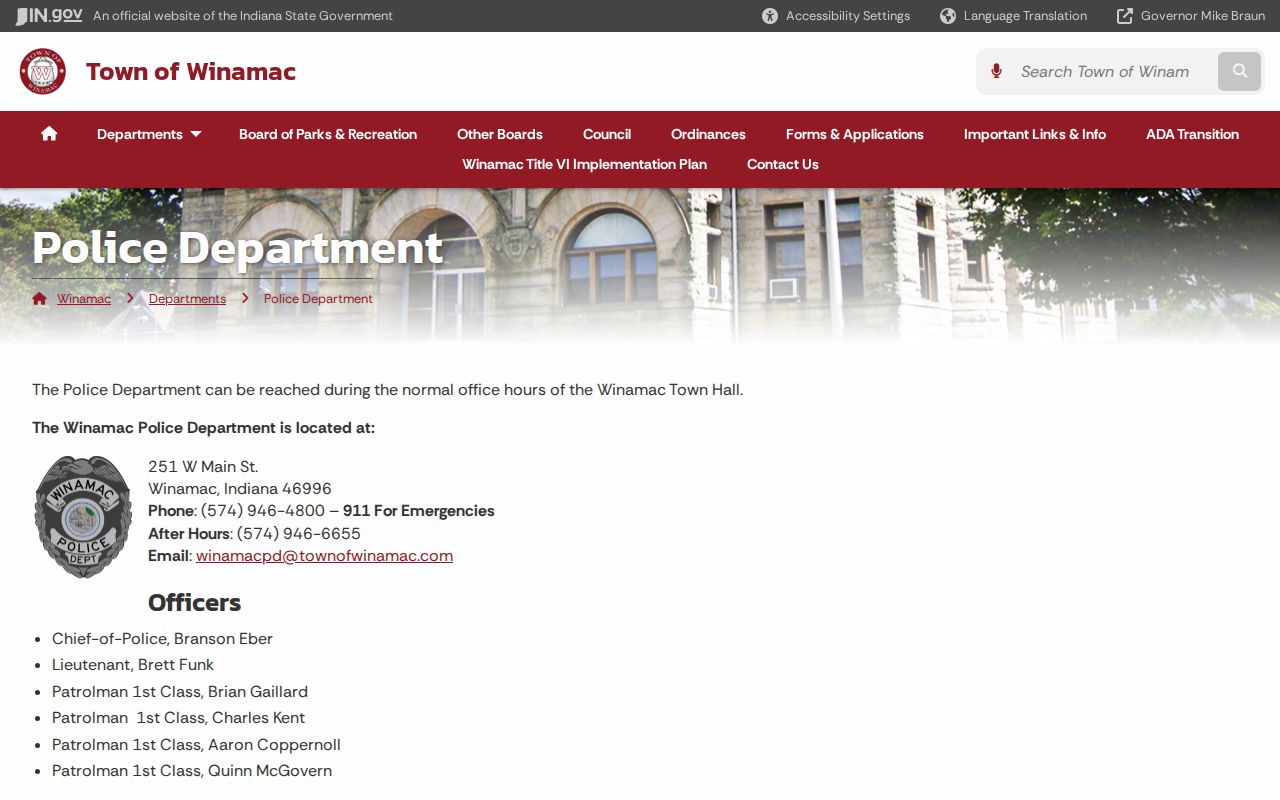
Task: Open Board of Parks & Recreation menu
Action: [x=328, y=134]
